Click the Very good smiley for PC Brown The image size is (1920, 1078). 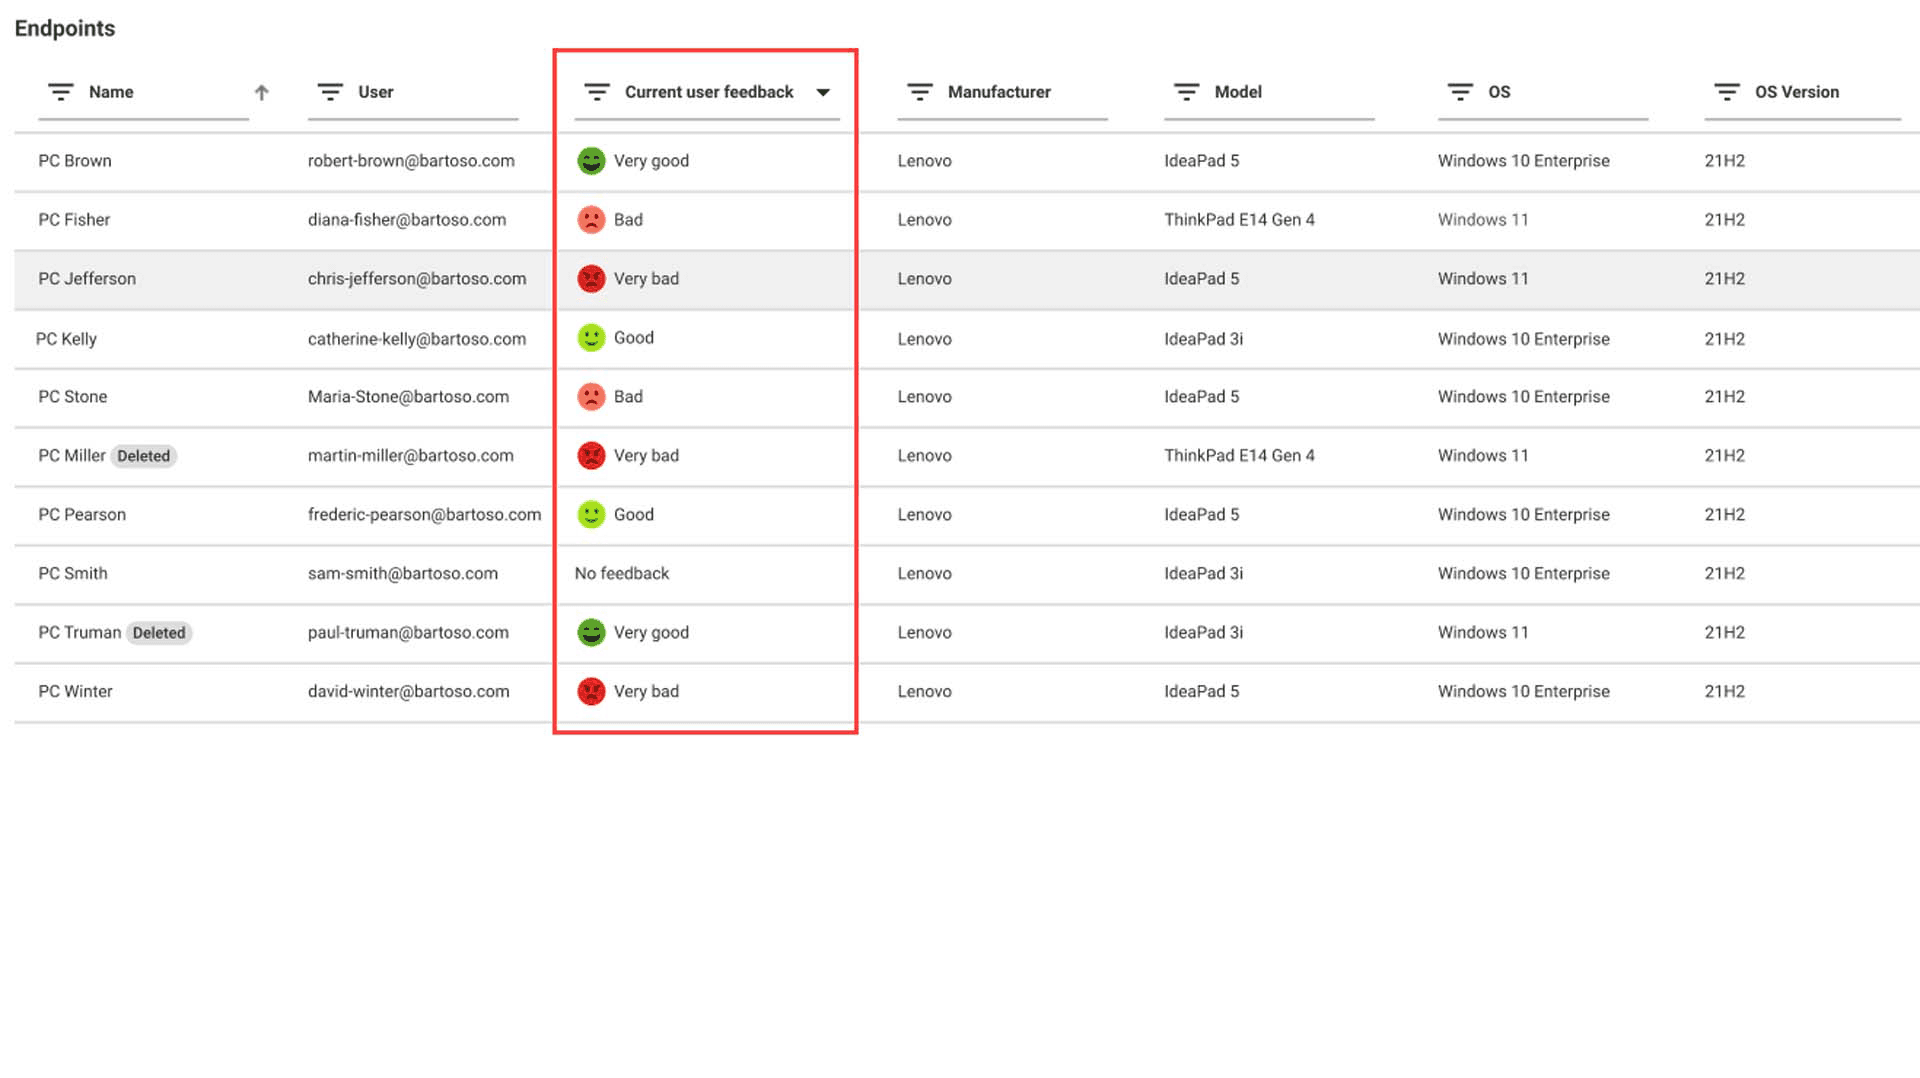[592, 161]
